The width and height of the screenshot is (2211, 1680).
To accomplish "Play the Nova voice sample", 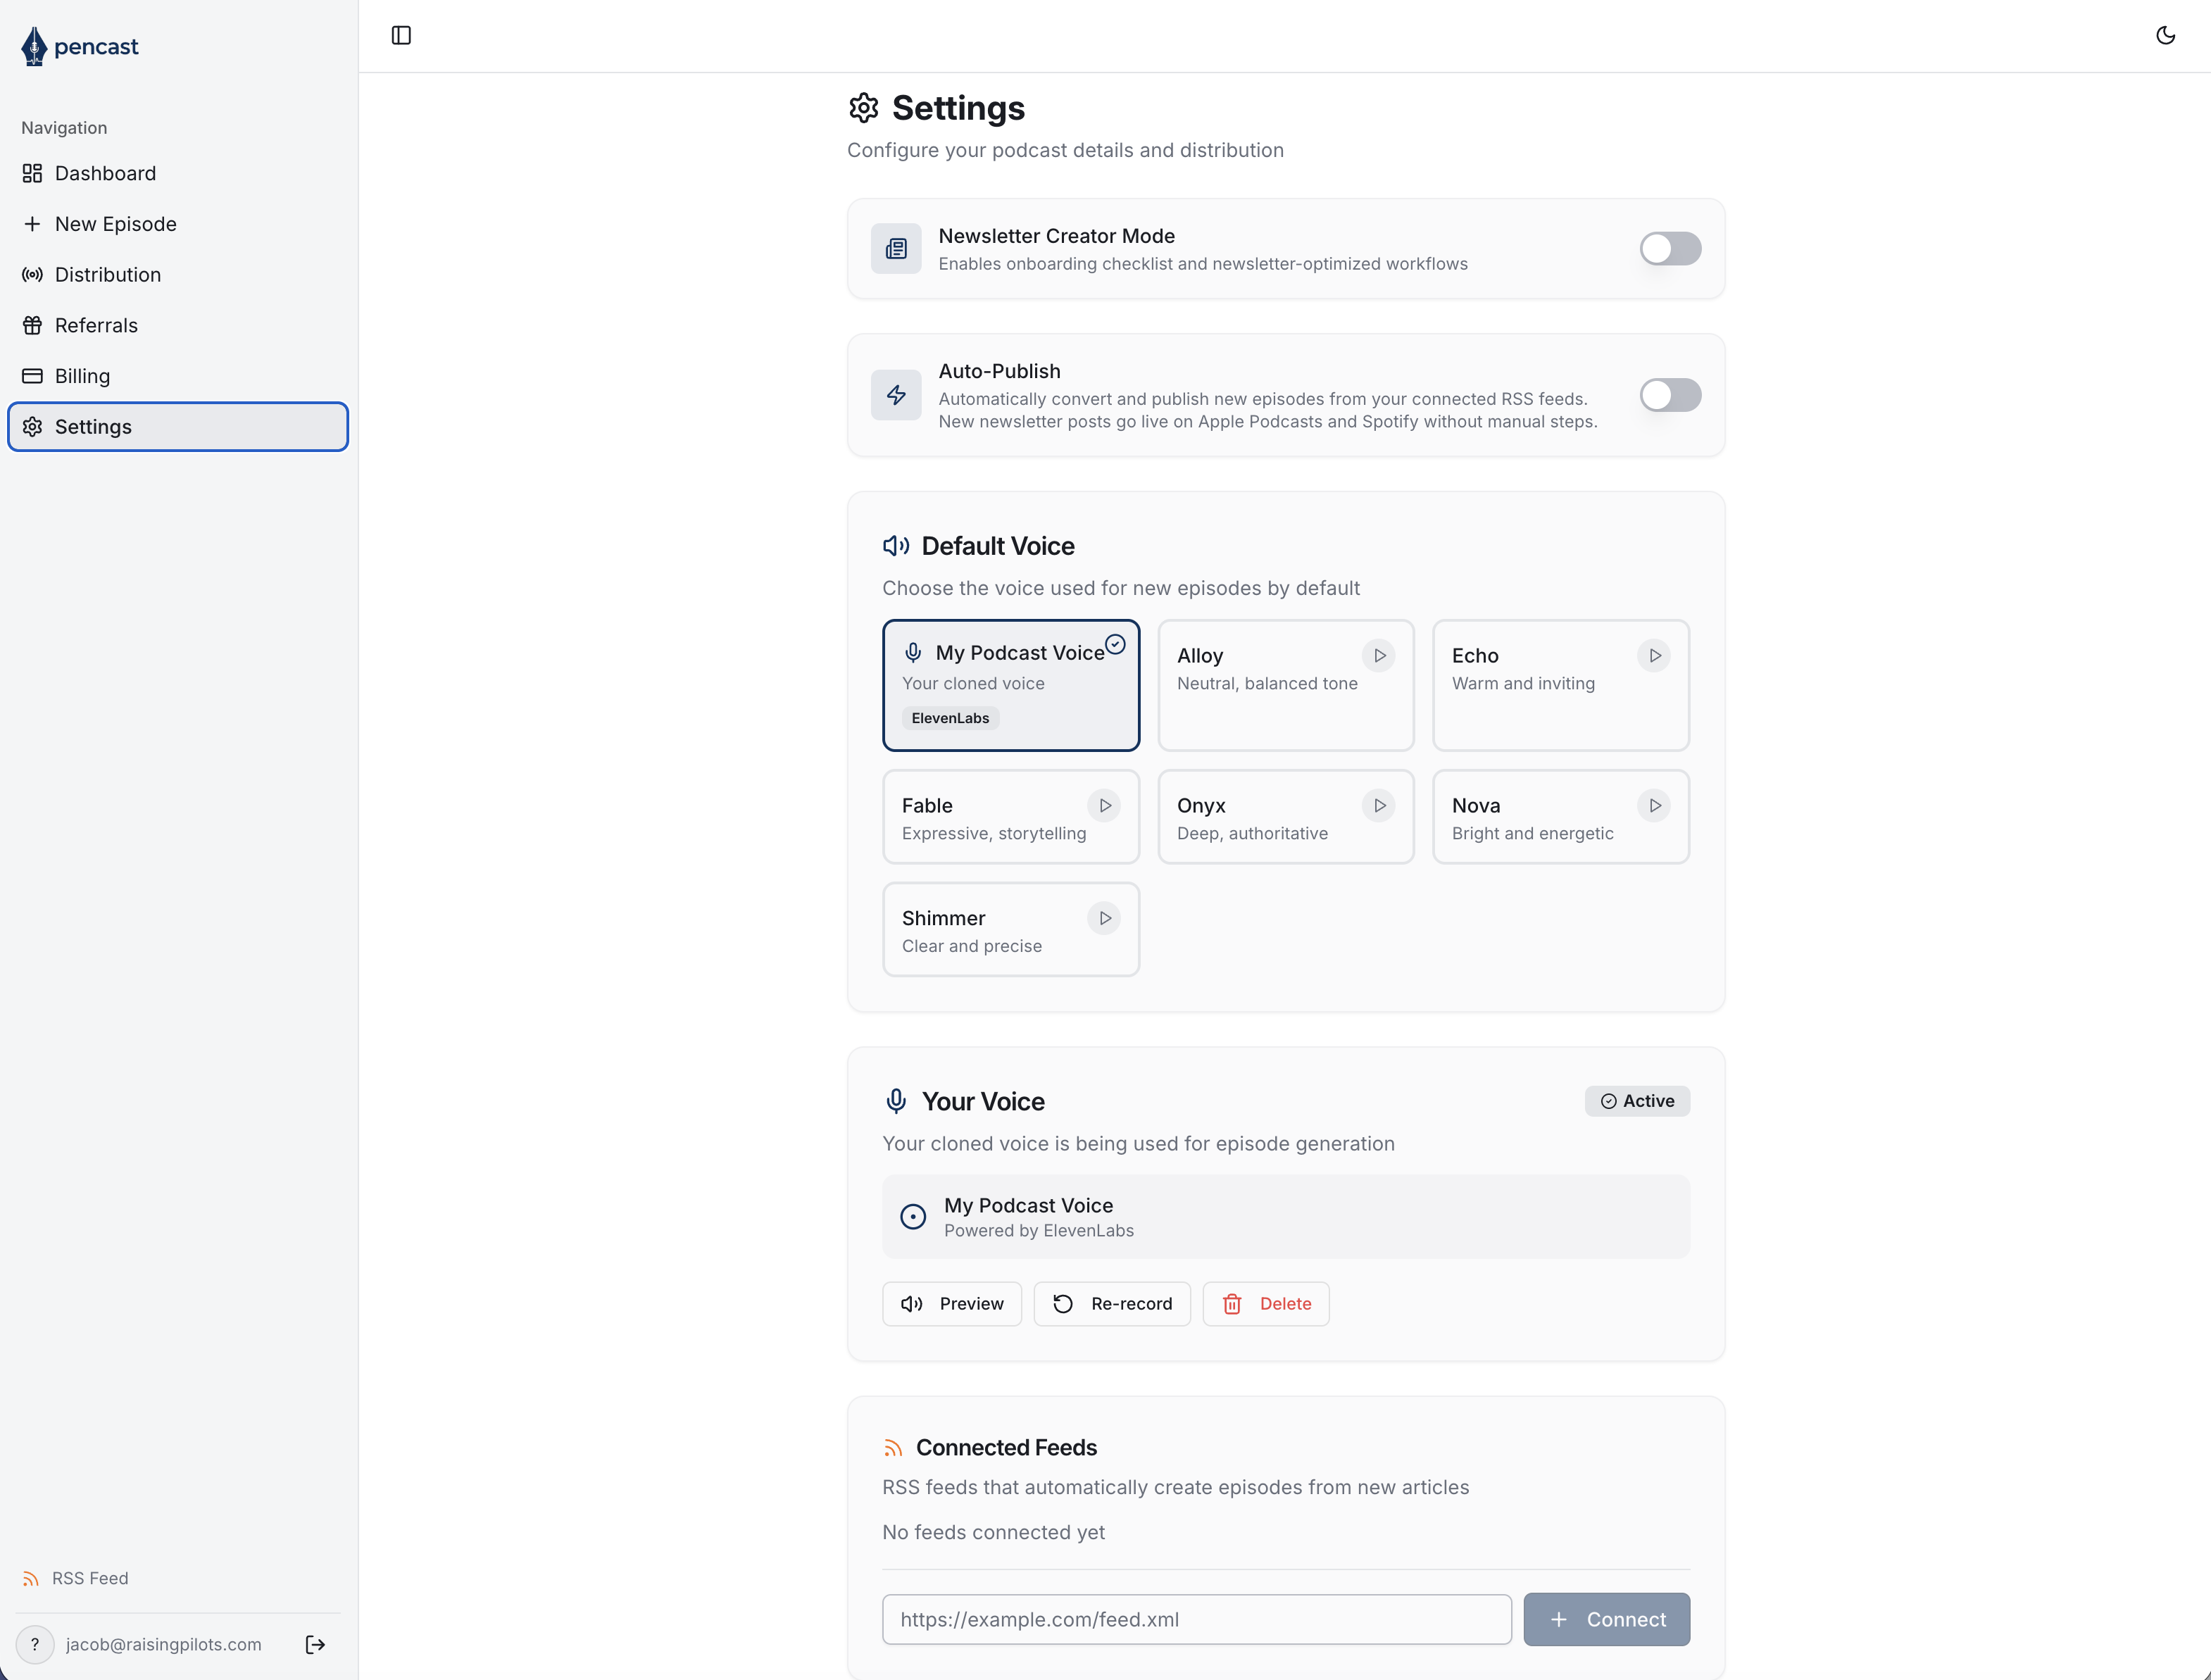I will [1654, 806].
